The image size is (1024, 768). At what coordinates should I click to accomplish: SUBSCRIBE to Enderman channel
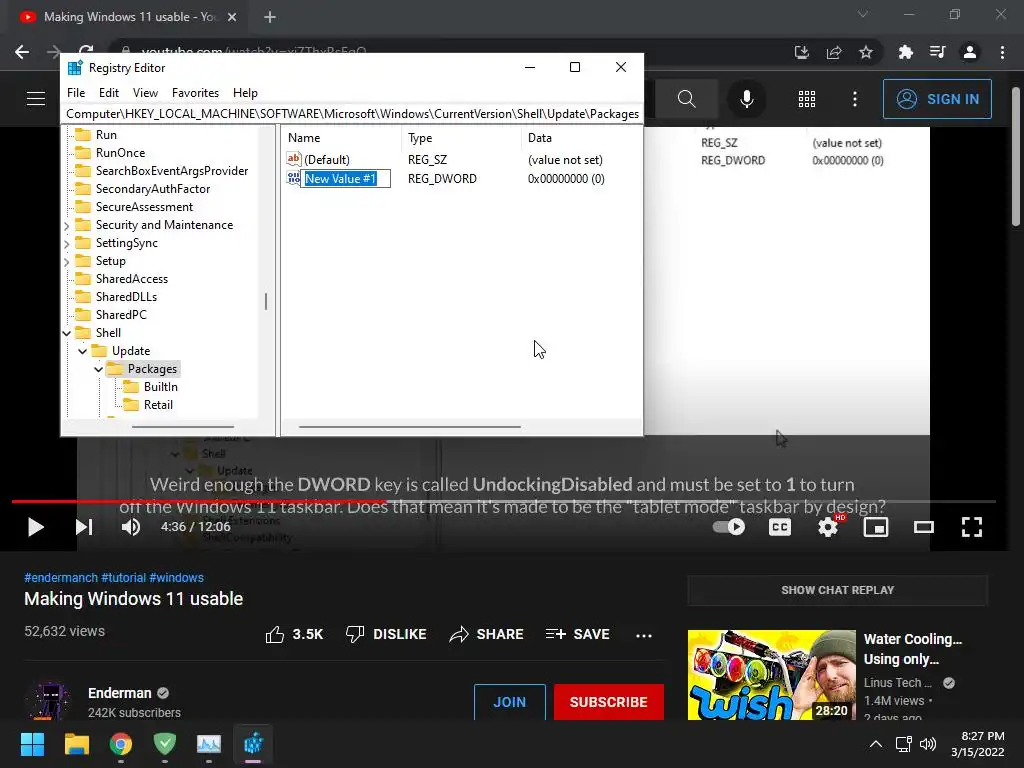(x=609, y=702)
